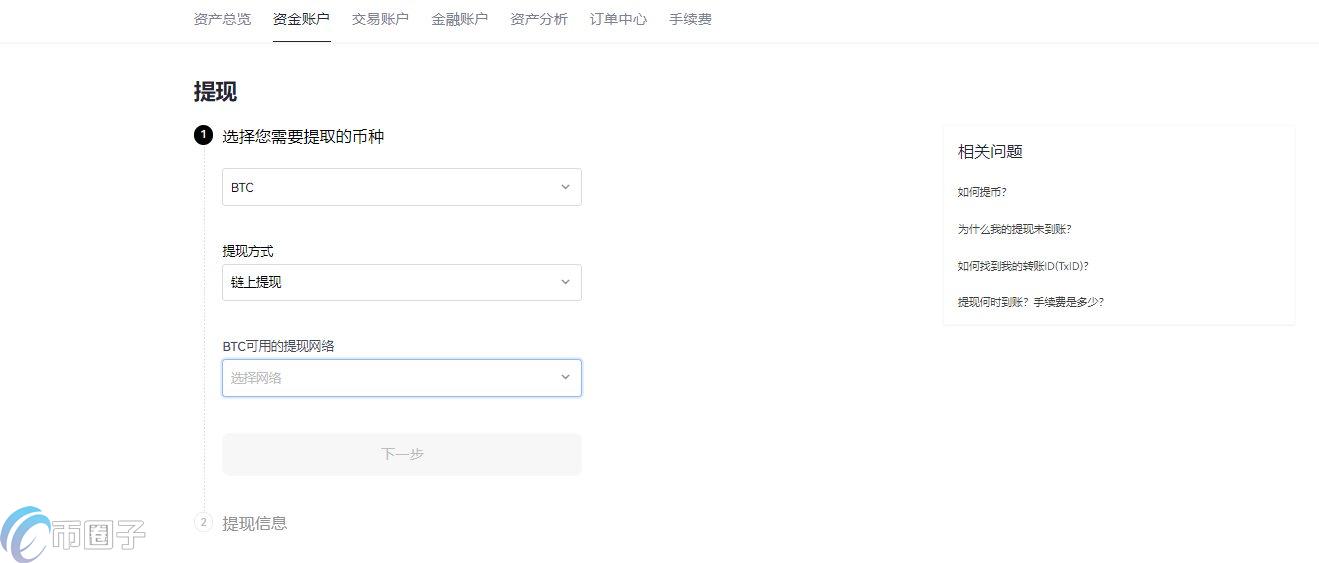Open the 资产分析 tab
This screenshot has width=1319, height=563.
coord(539,19)
